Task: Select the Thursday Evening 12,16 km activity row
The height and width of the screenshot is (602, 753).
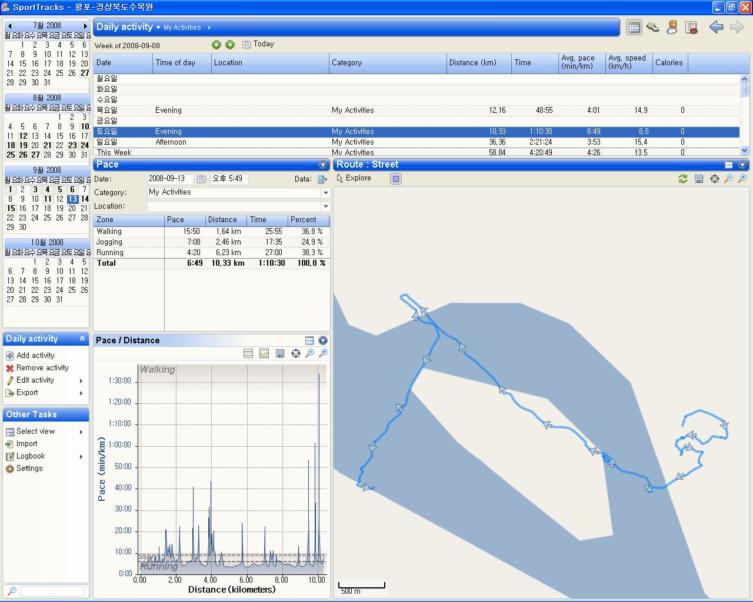Action: (416, 110)
